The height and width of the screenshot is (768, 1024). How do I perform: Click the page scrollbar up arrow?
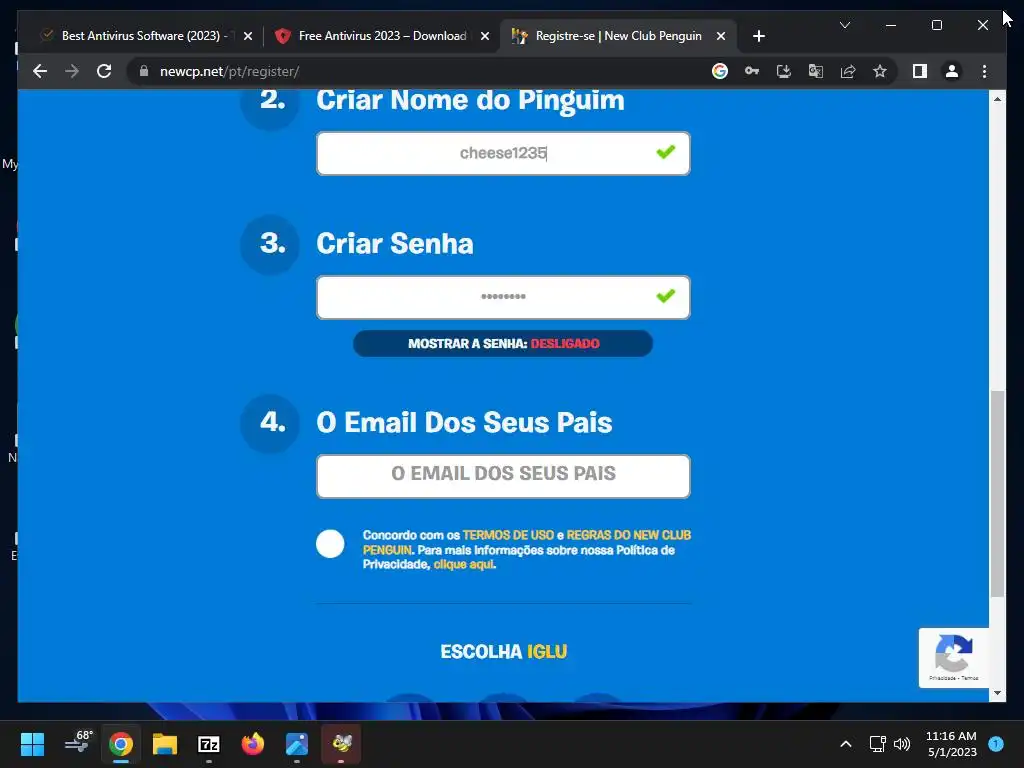tap(997, 99)
